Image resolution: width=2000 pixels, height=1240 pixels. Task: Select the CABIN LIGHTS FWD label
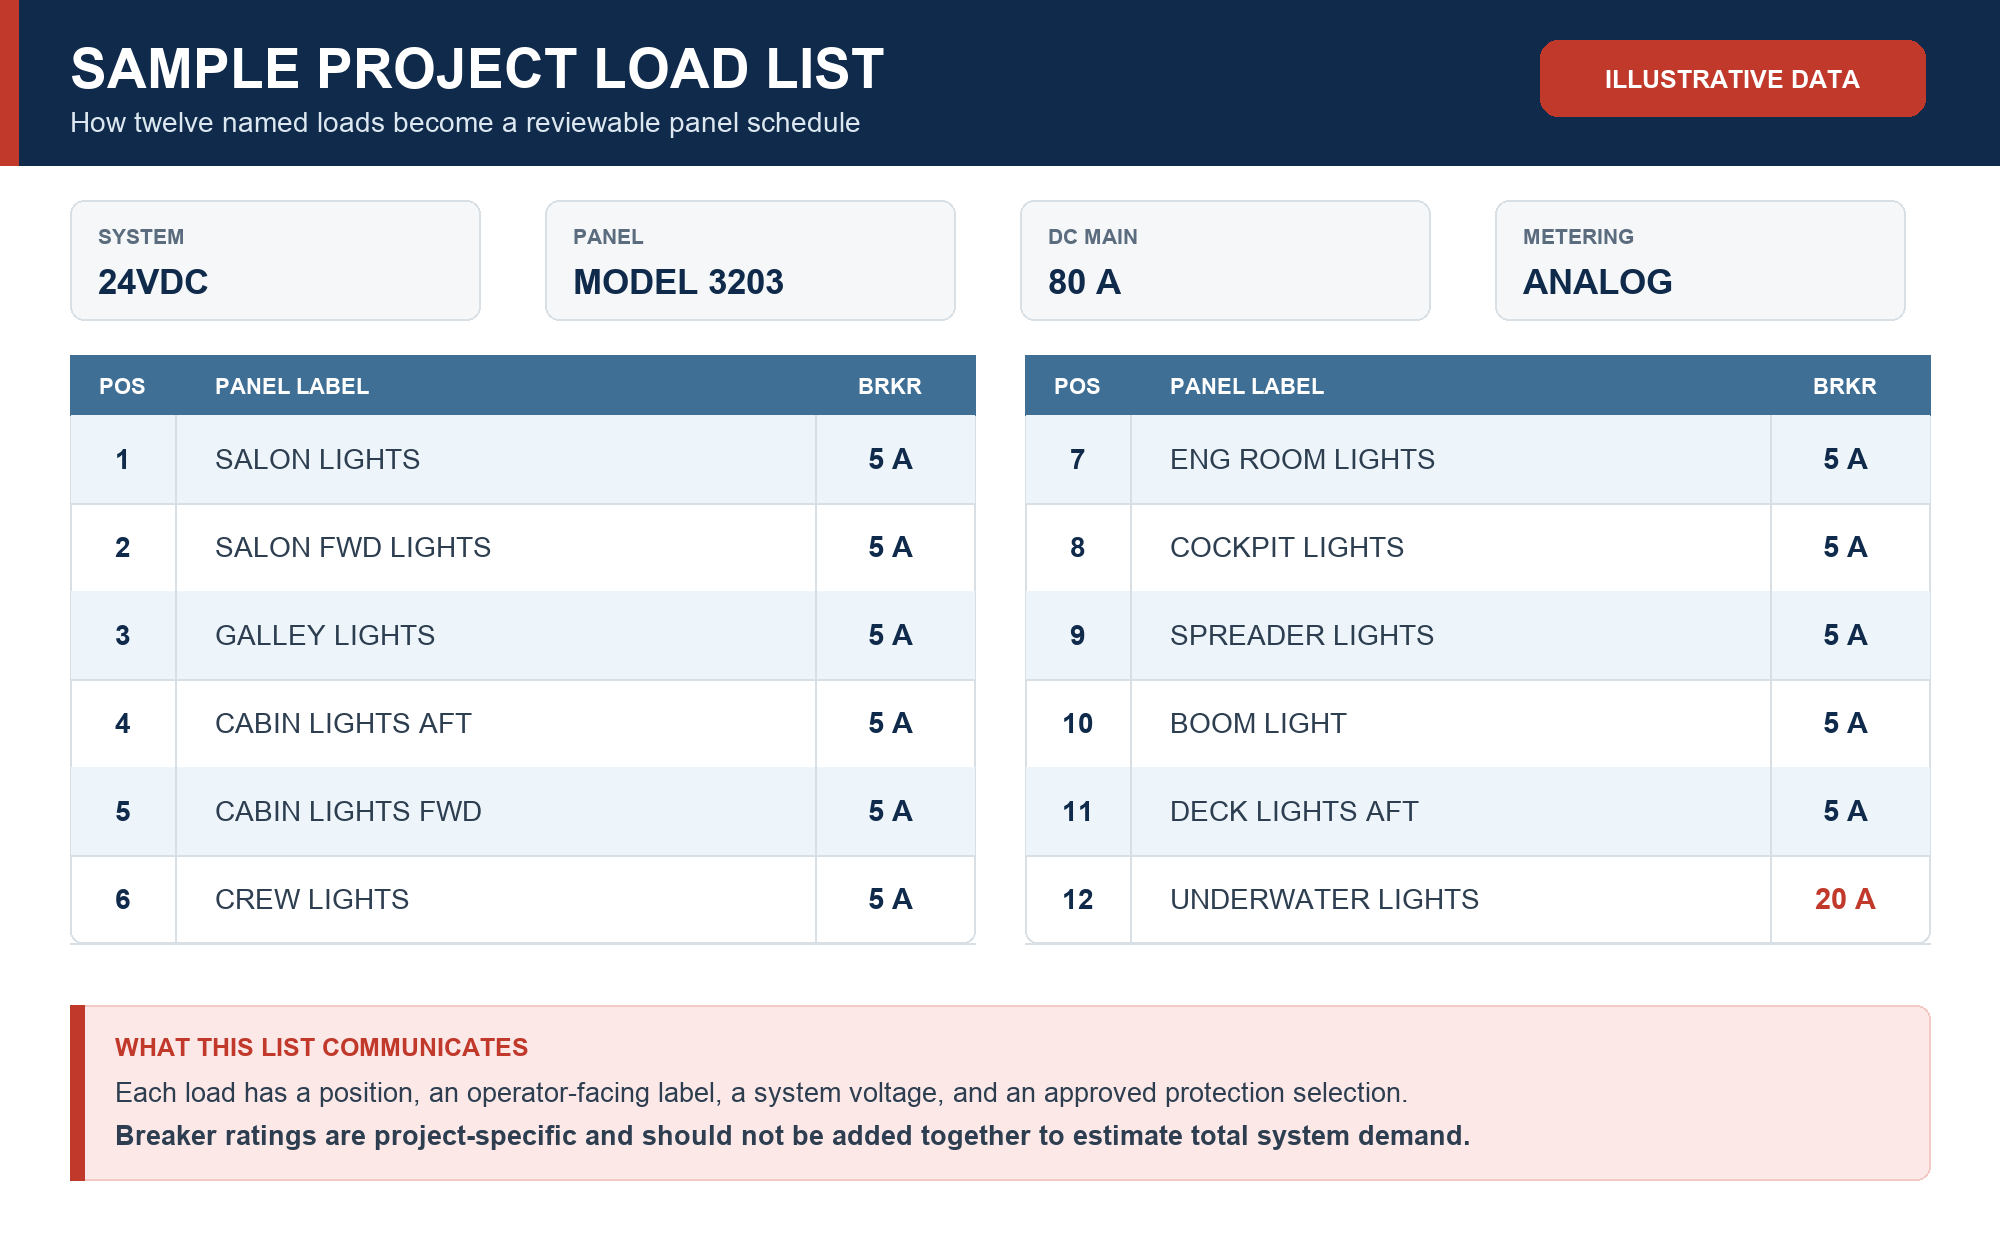click(x=348, y=811)
